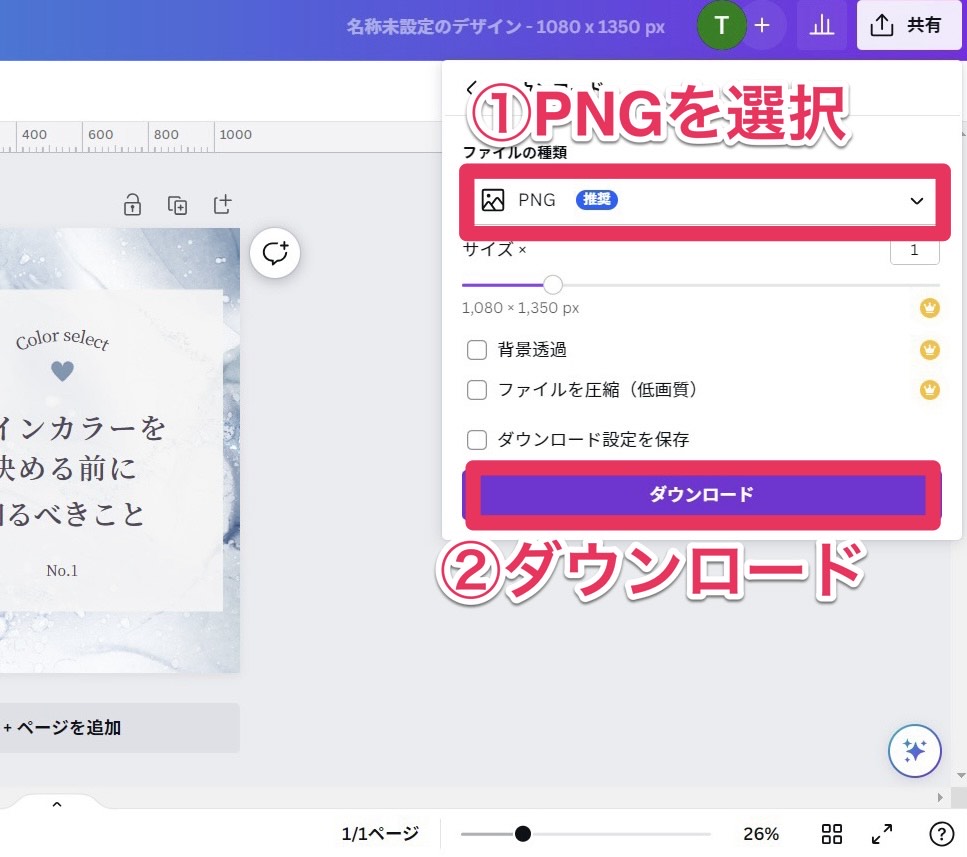The image size is (967, 857).
Task: Click the analytics bar chart icon
Action: click(x=821, y=26)
